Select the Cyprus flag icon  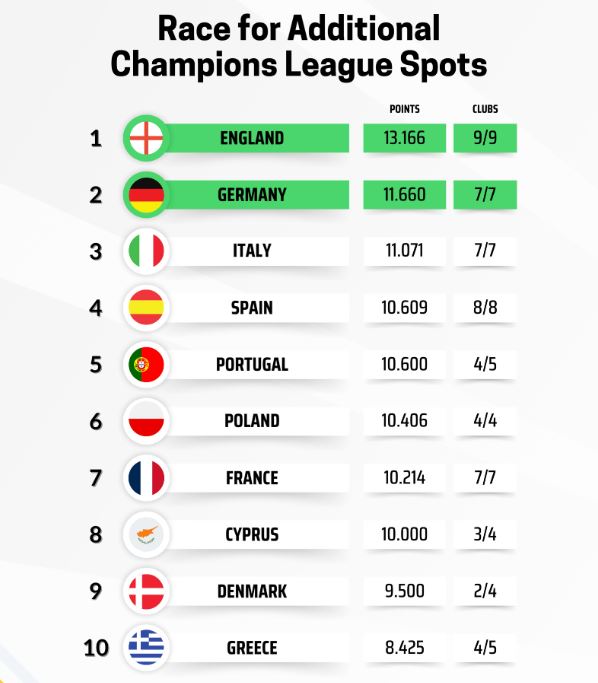[146, 534]
